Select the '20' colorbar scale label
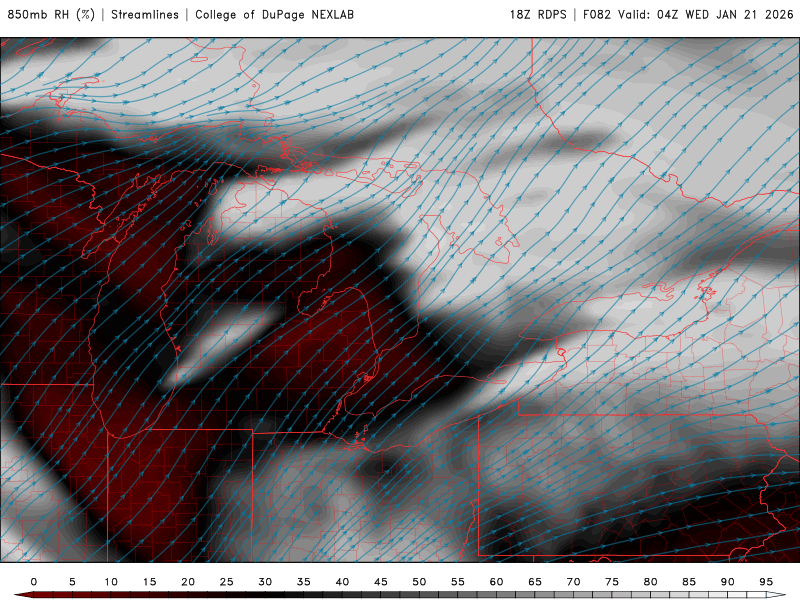The image size is (800, 600). point(188,582)
